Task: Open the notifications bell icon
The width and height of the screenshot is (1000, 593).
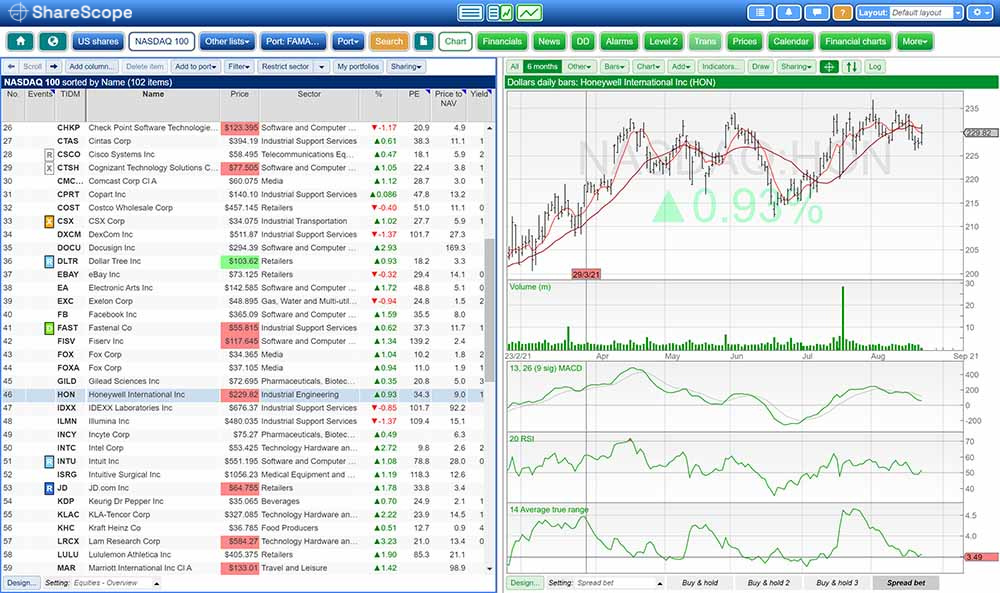Action: click(x=789, y=13)
